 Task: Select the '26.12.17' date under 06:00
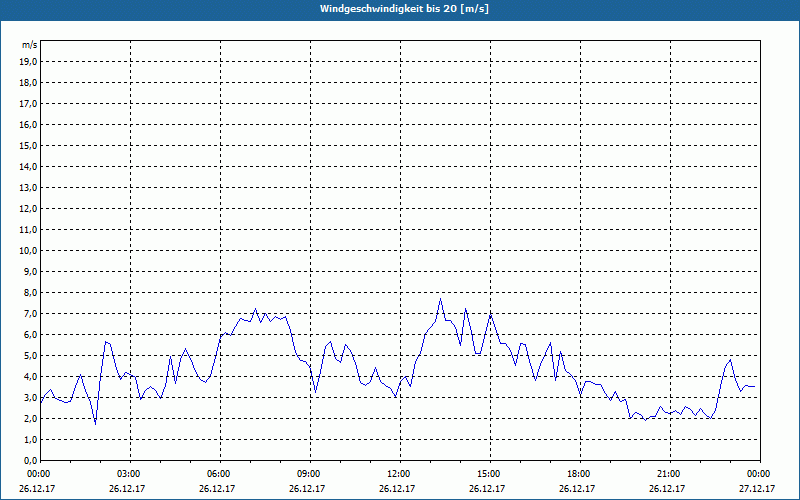coord(217,488)
